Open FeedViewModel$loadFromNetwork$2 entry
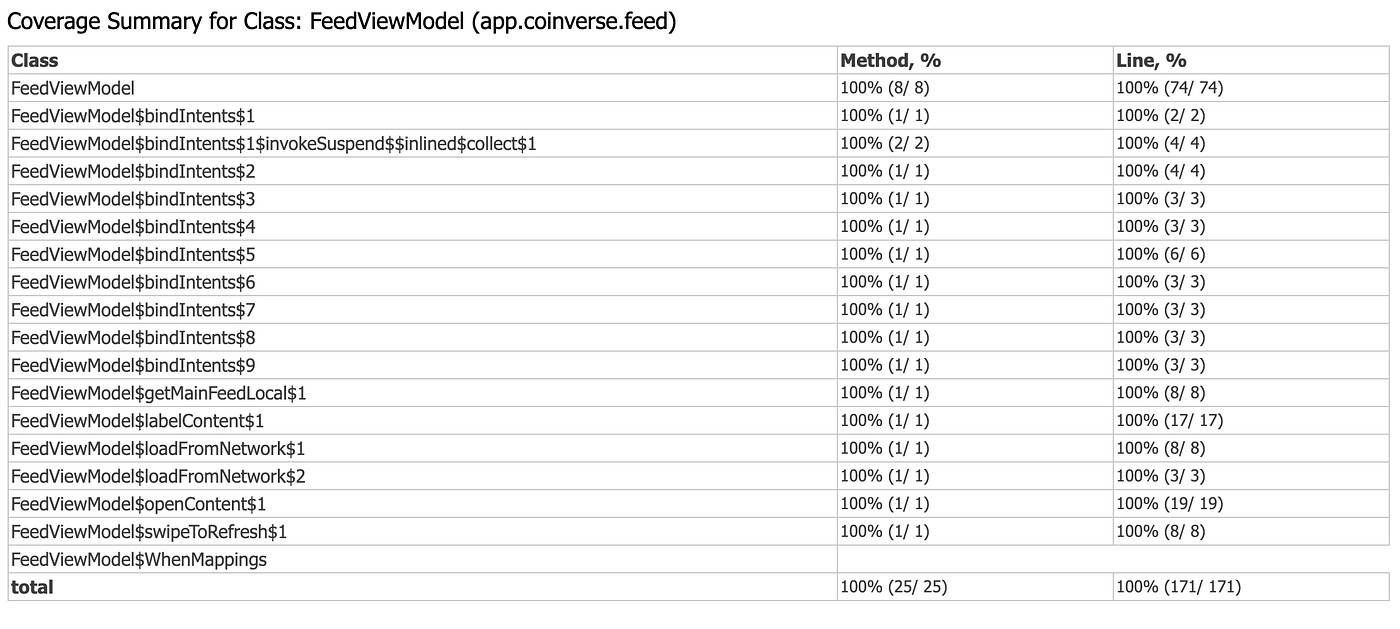The height and width of the screenshot is (629, 1400). (x=158, y=476)
